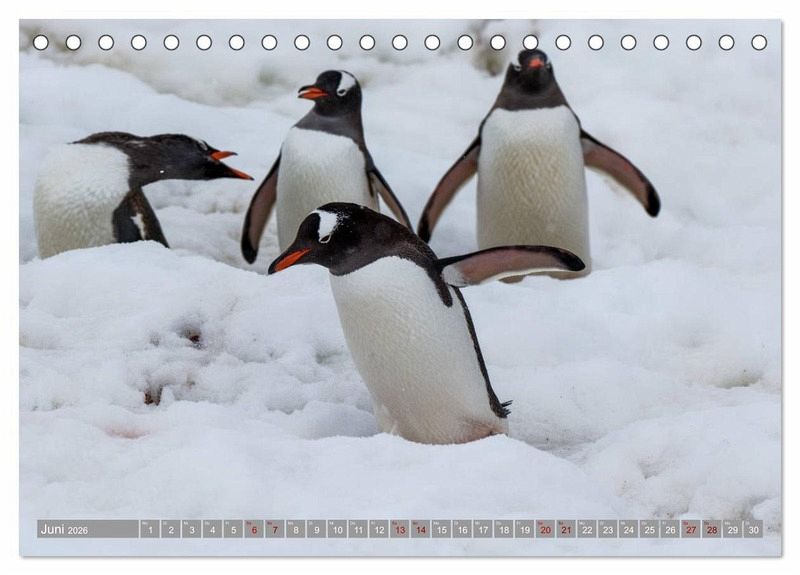Select day 11 in the calendar strip

click(358, 529)
